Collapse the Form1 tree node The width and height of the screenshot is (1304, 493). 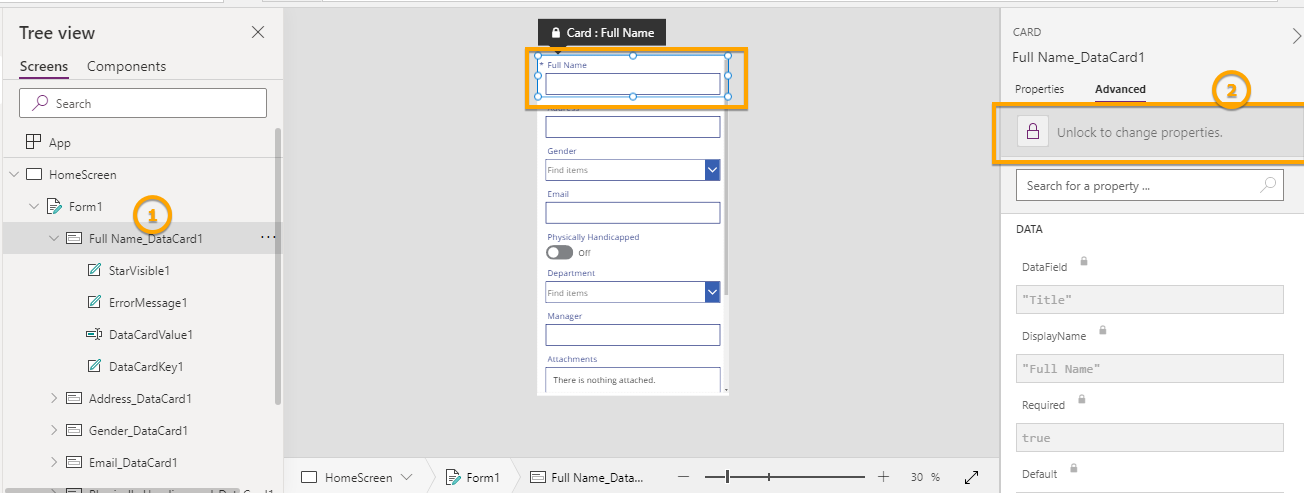pyautogui.click(x=34, y=207)
